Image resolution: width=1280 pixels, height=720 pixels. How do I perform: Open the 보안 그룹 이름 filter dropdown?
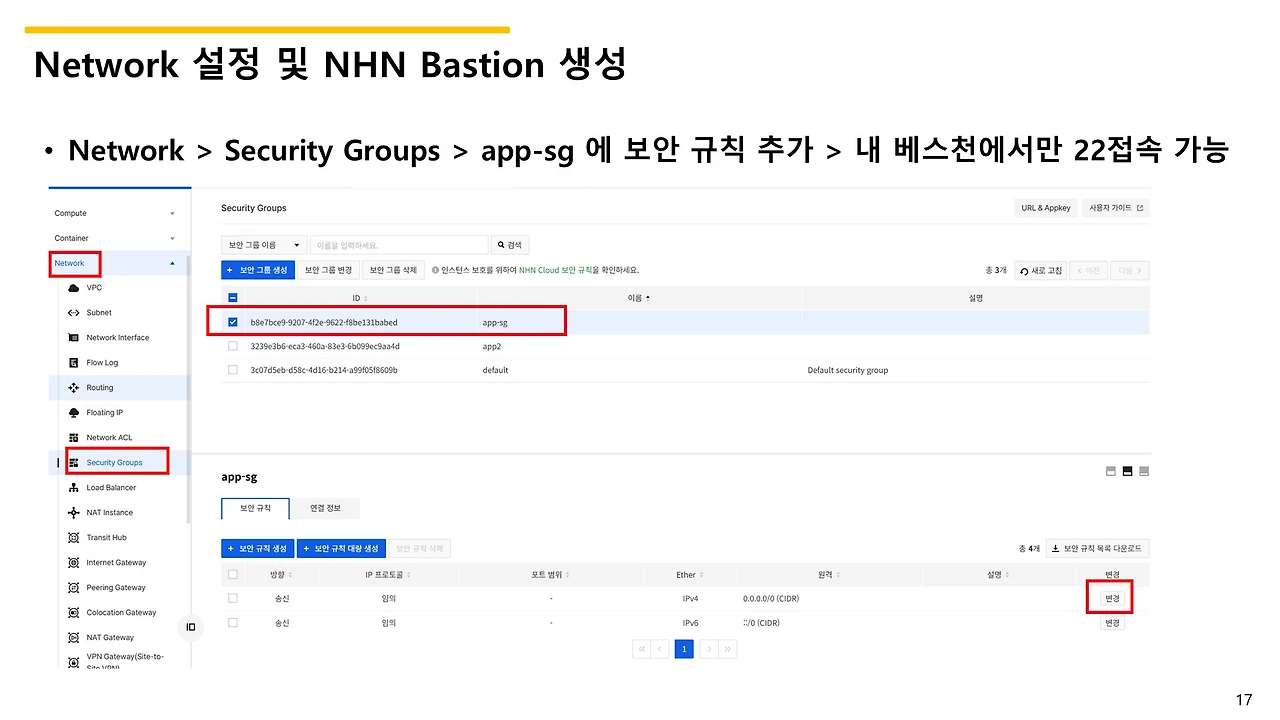pyautogui.click(x=265, y=245)
